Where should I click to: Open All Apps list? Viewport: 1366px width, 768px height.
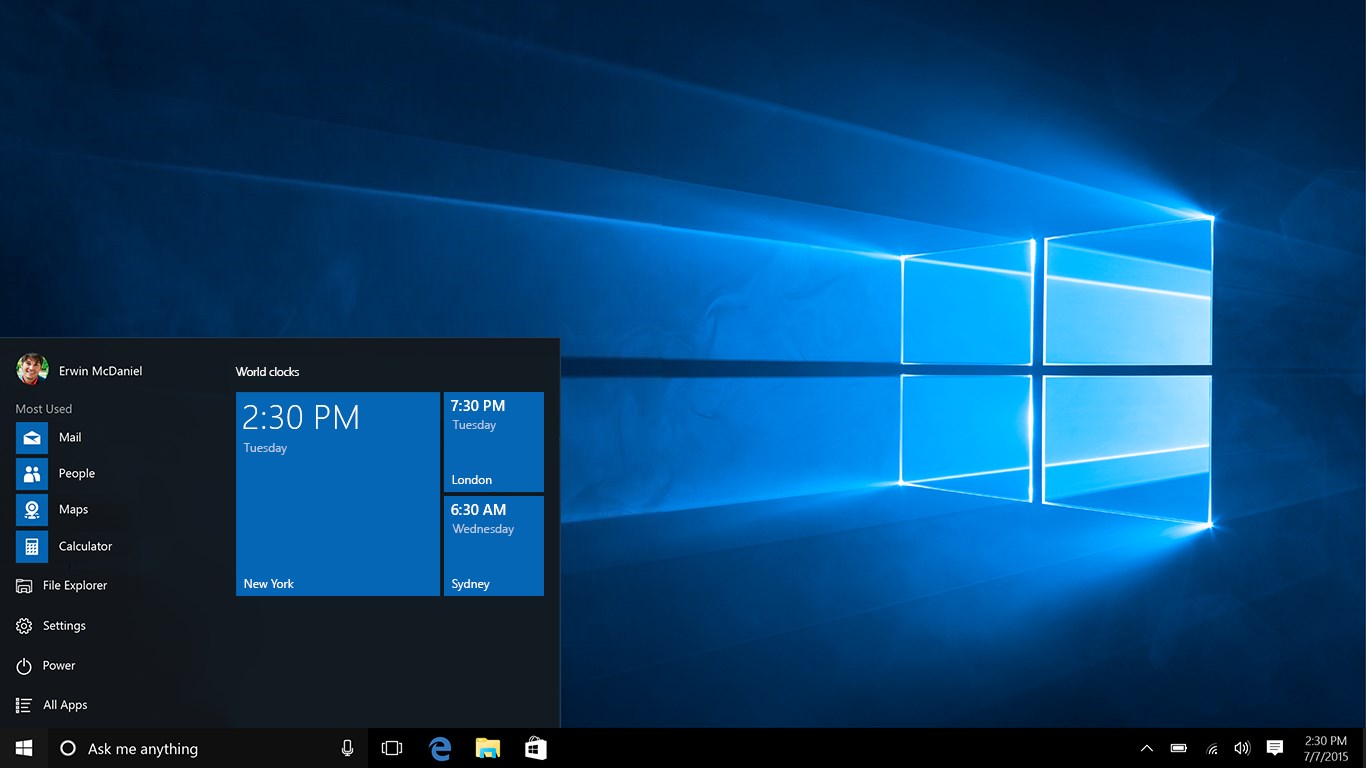62,704
